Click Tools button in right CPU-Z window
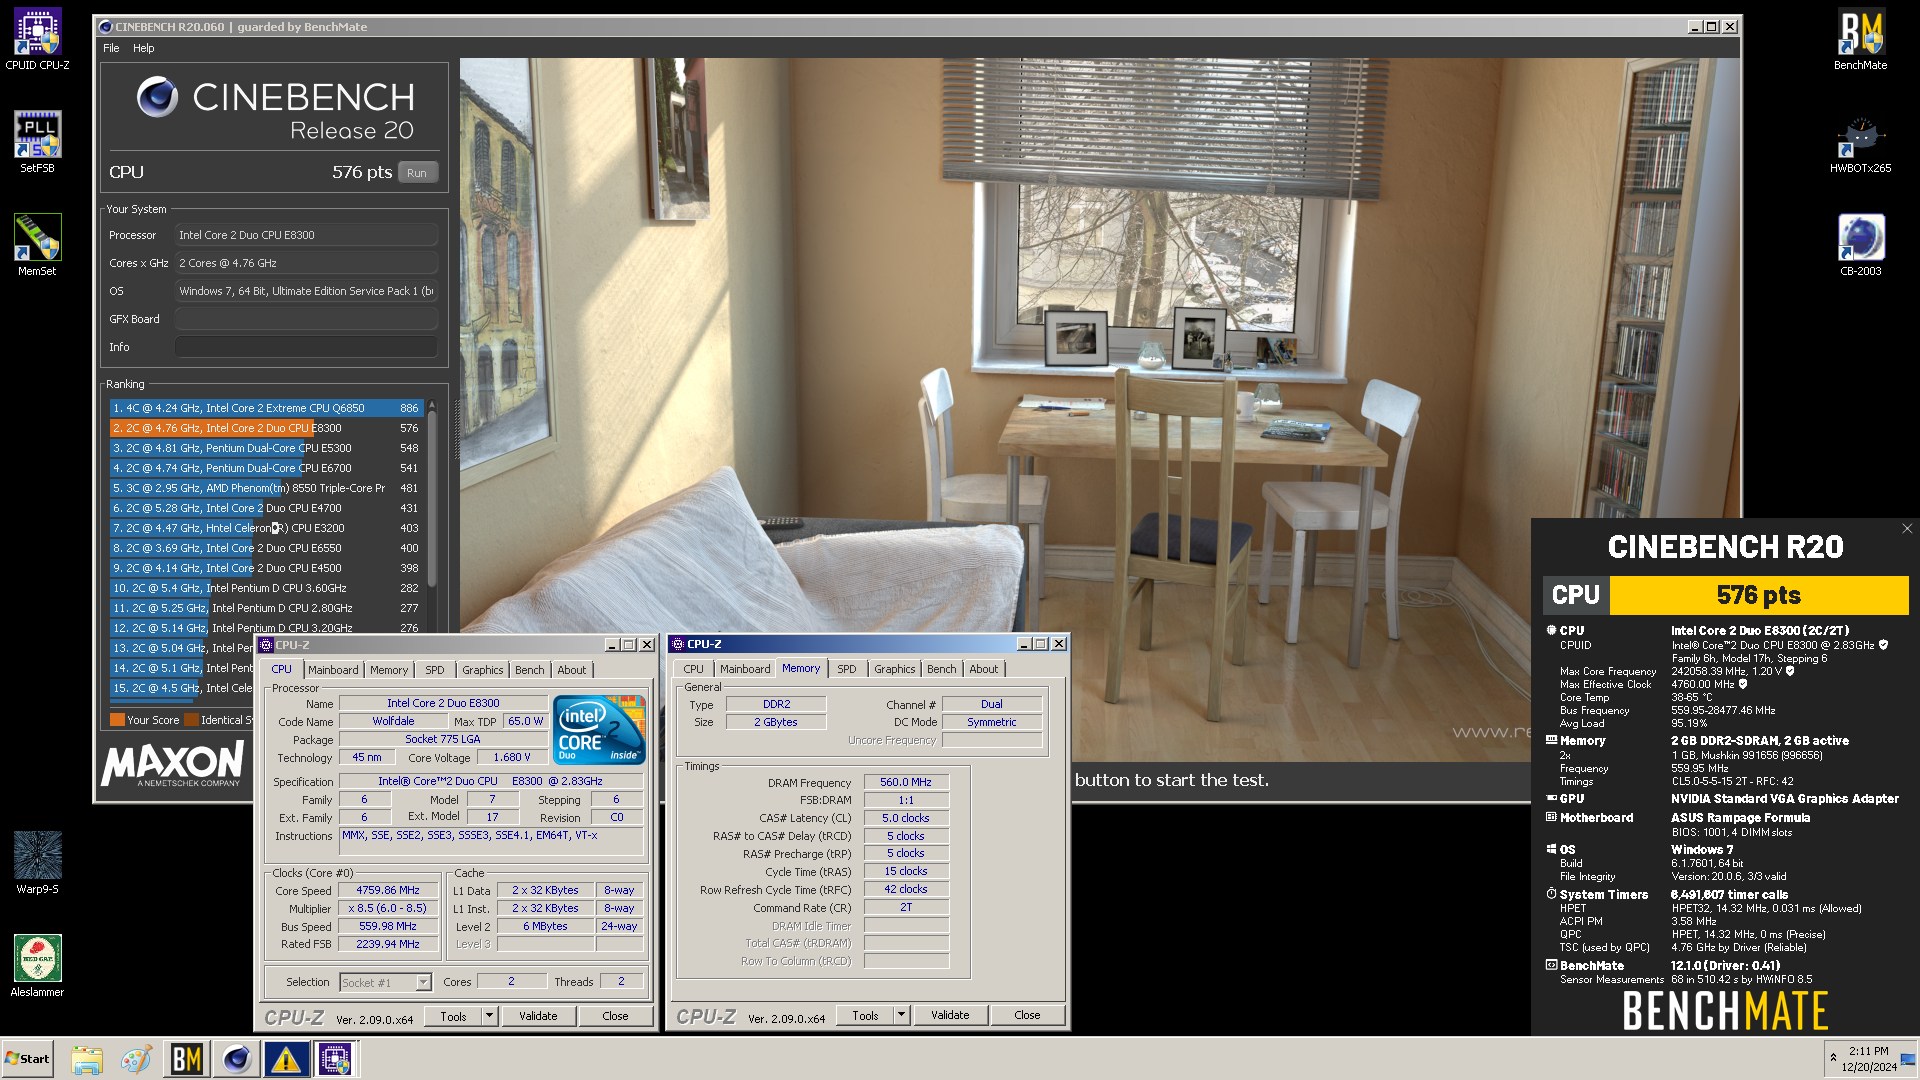1920x1080 pixels. 865,1015
